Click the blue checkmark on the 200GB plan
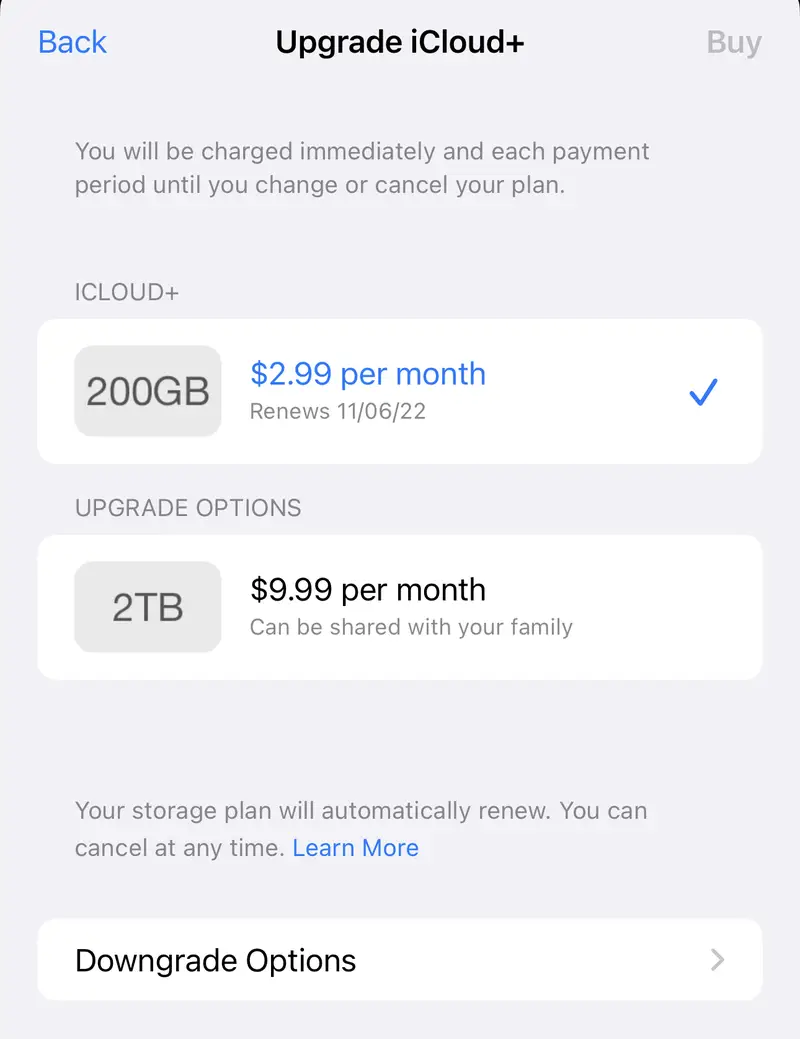The height and width of the screenshot is (1039, 800). pyautogui.click(x=703, y=393)
